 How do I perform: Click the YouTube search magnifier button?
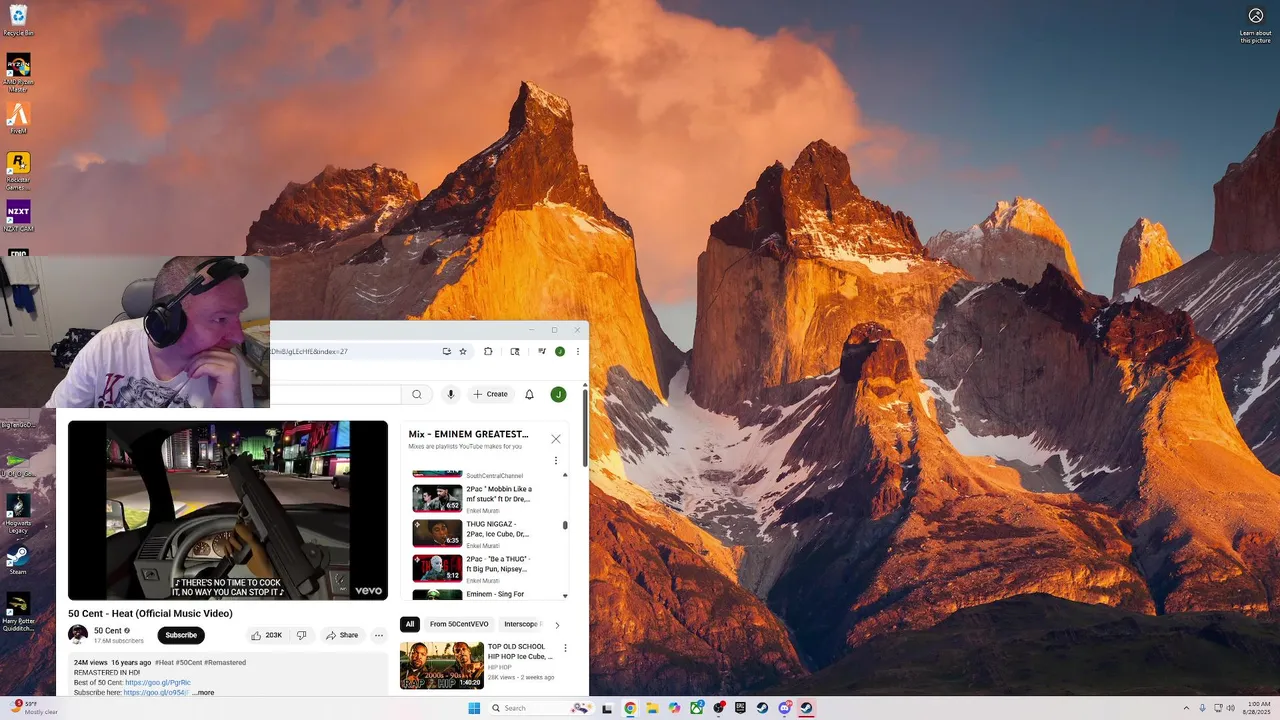tap(417, 394)
